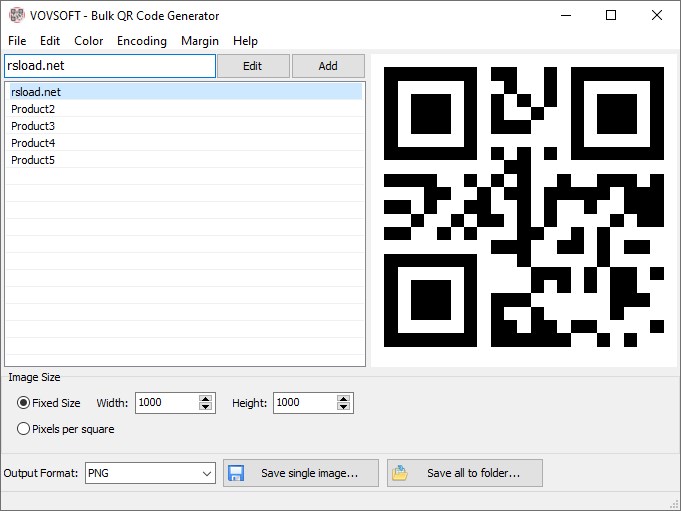This screenshot has width=681, height=511.
Task: Click the Edit button next to the text field
Action: [253, 66]
